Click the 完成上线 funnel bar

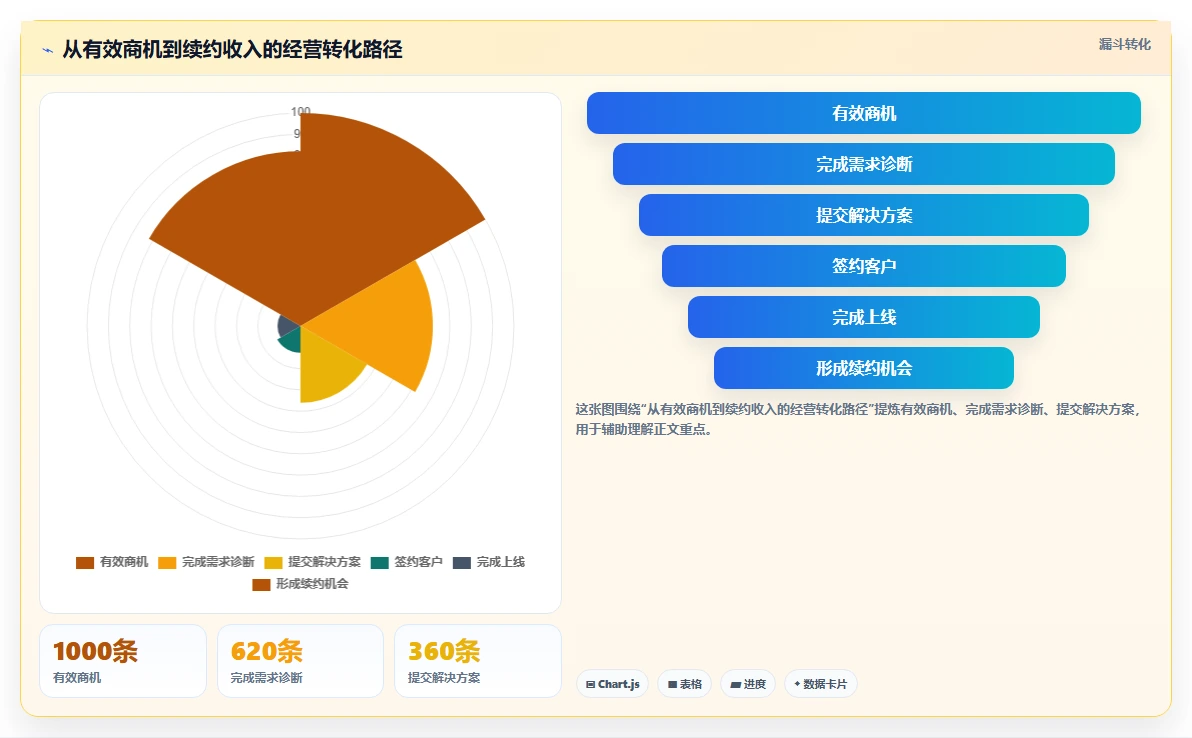(x=864, y=317)
